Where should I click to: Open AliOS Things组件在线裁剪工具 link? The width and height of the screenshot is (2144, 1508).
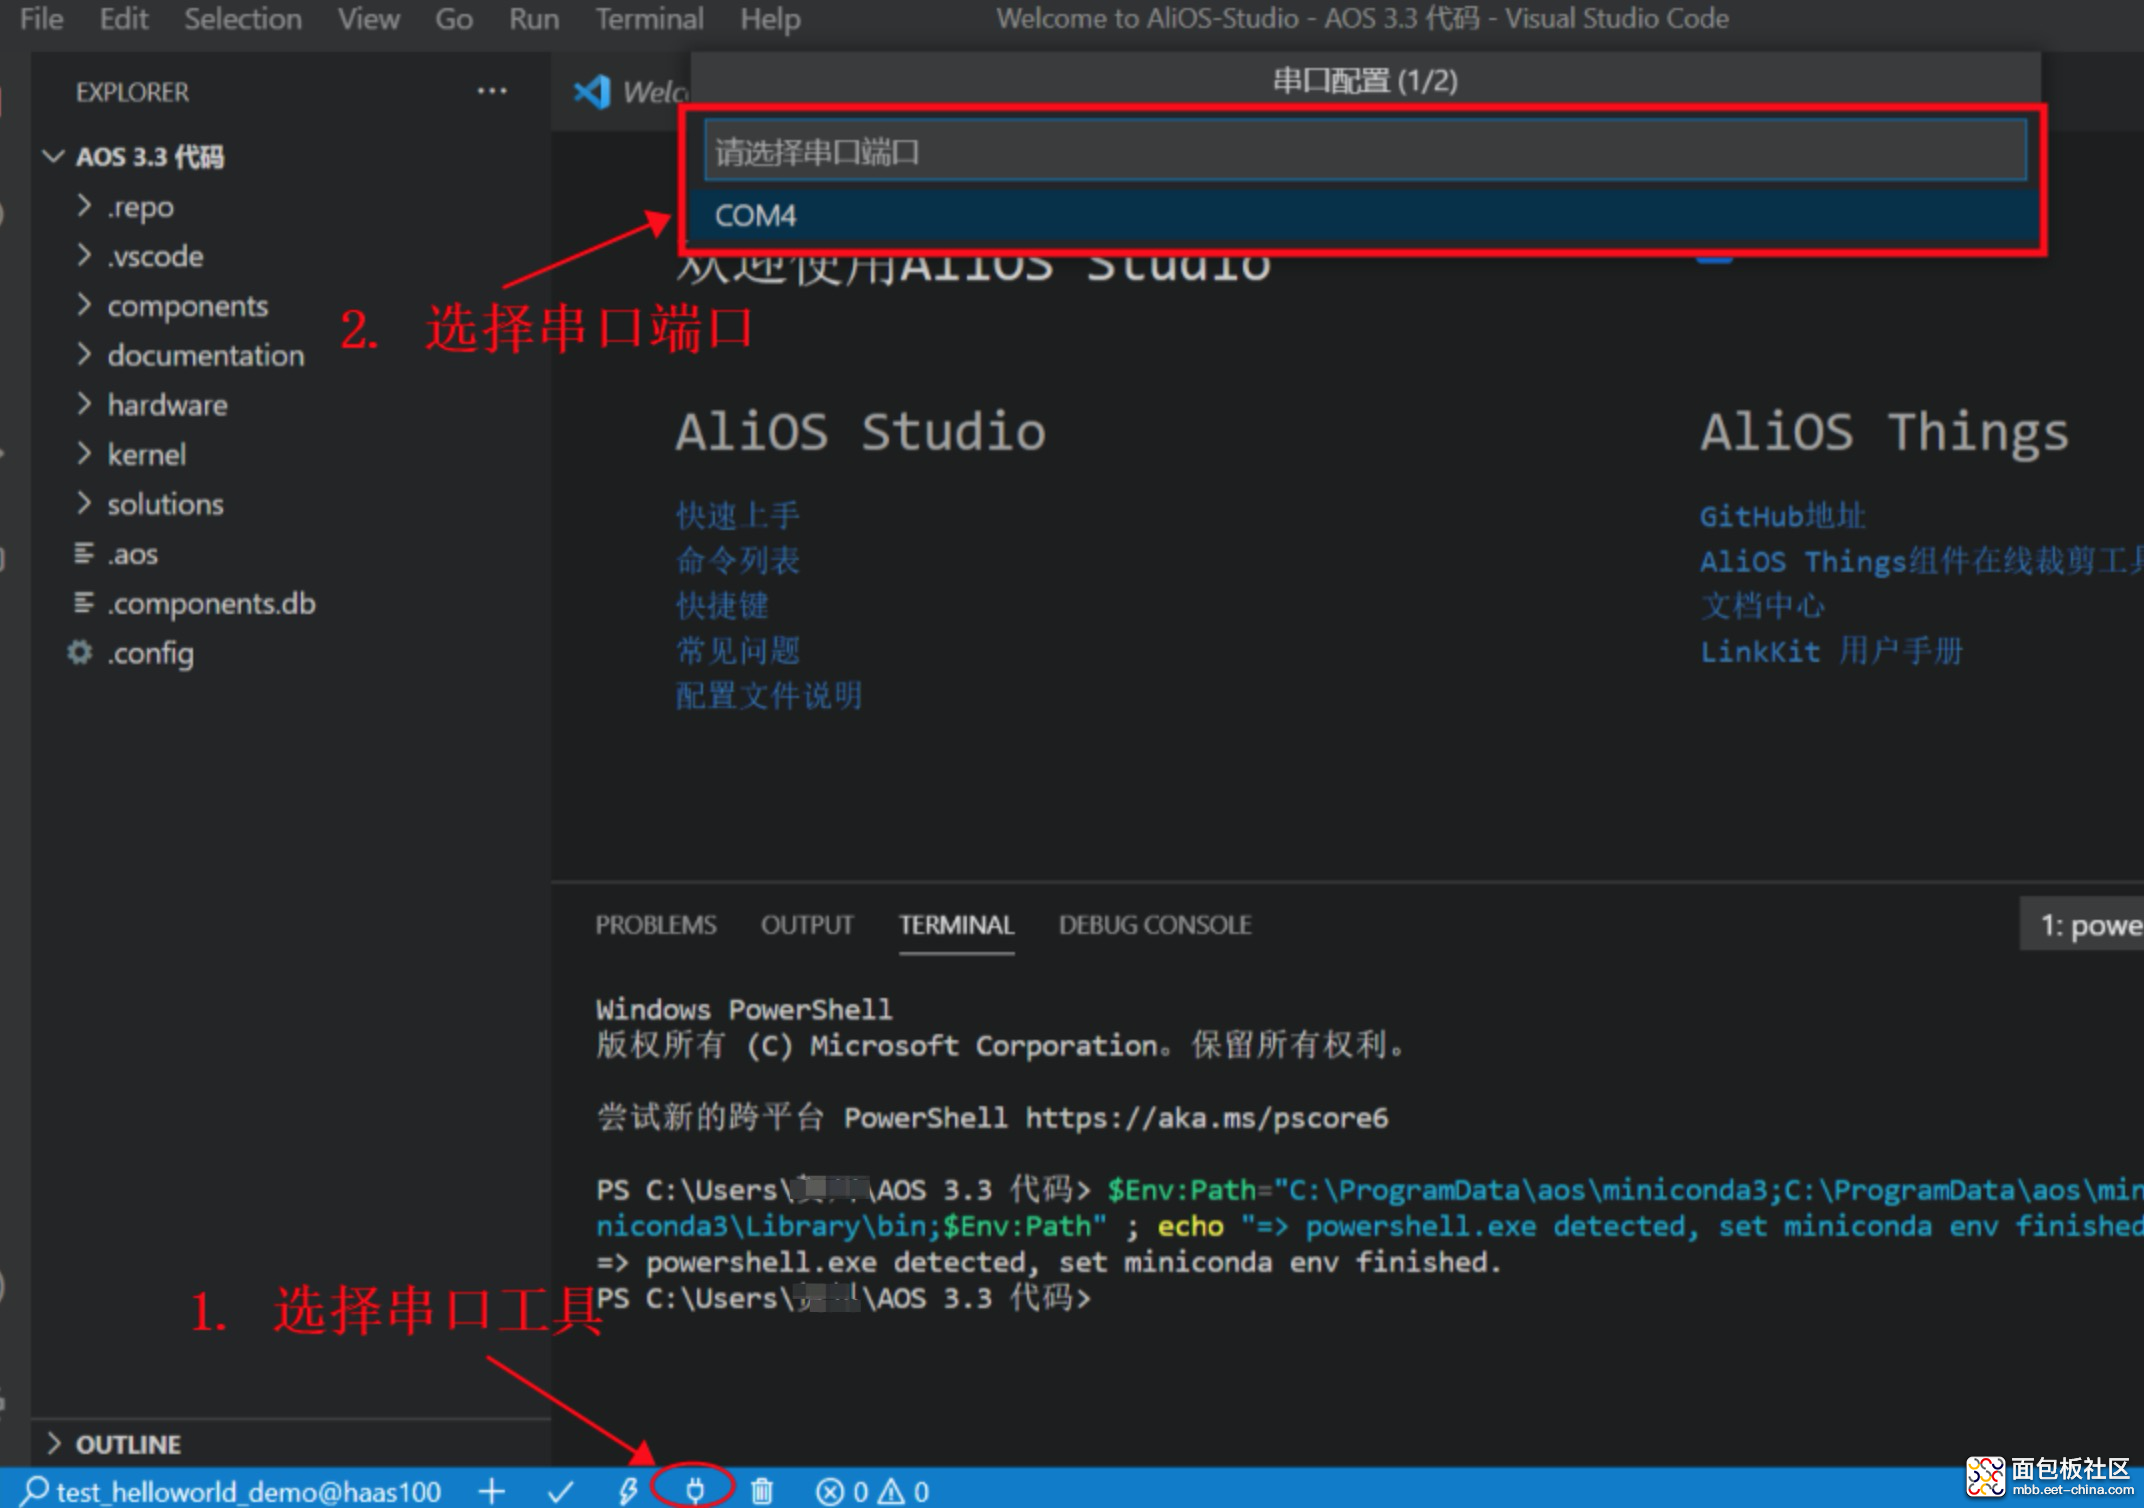1921,561
